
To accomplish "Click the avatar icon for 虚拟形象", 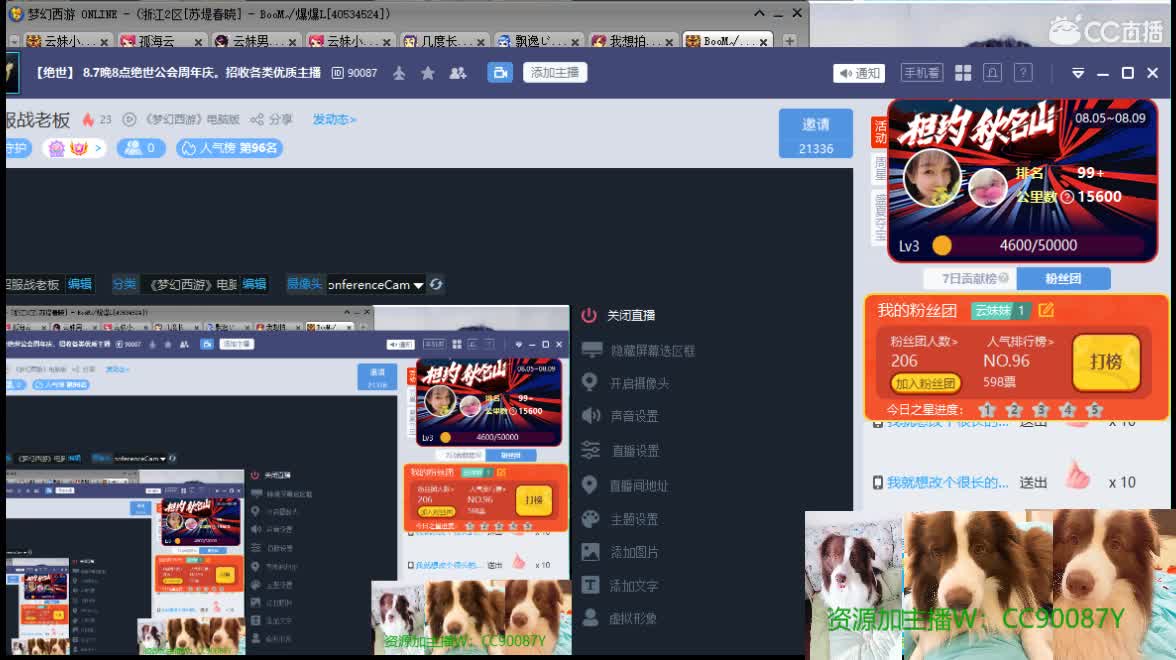I will pos(591,618).
